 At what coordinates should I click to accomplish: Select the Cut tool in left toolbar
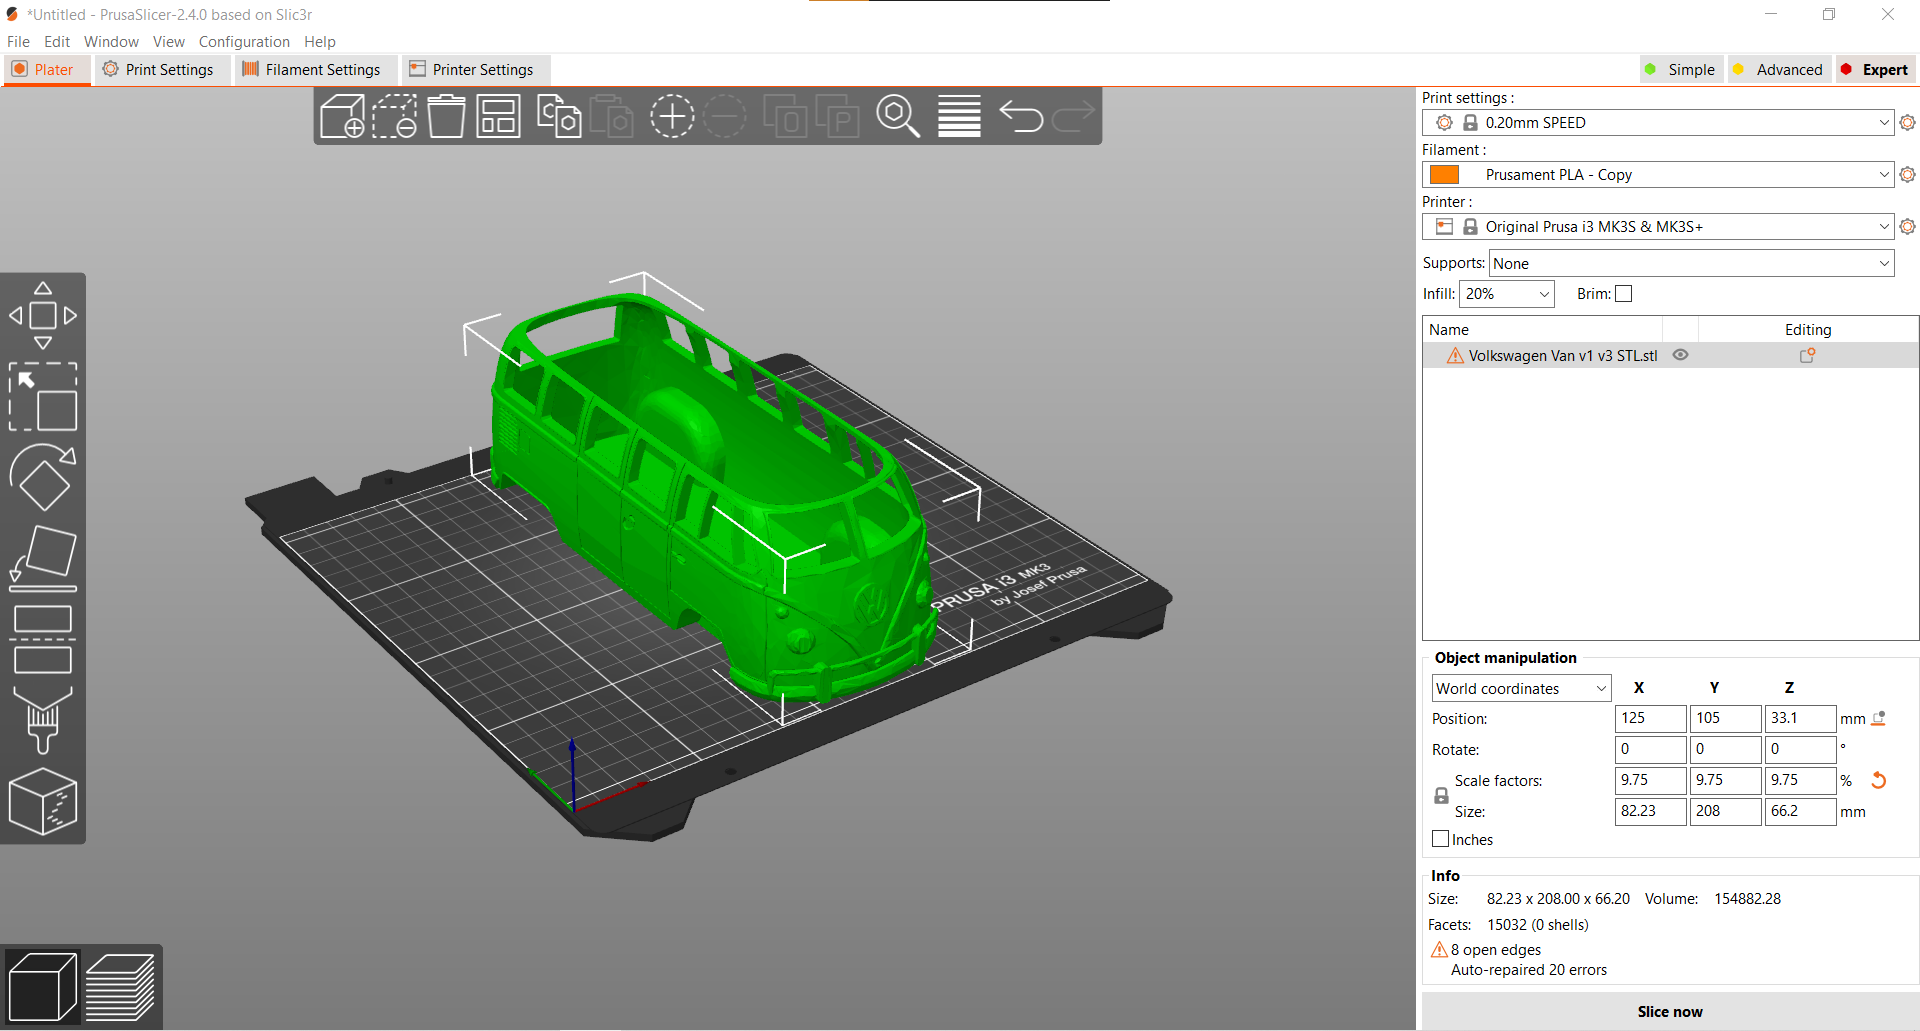click(43, 639)
